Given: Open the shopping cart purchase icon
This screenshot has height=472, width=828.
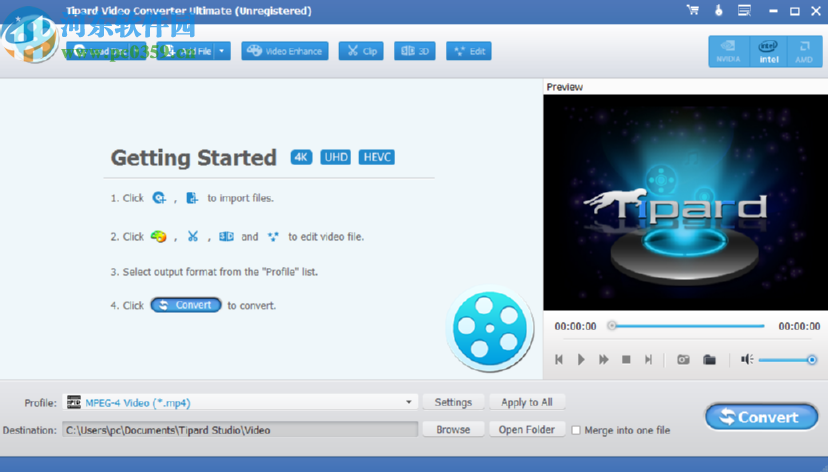Looking at the screenshot, I should (693, 10).
